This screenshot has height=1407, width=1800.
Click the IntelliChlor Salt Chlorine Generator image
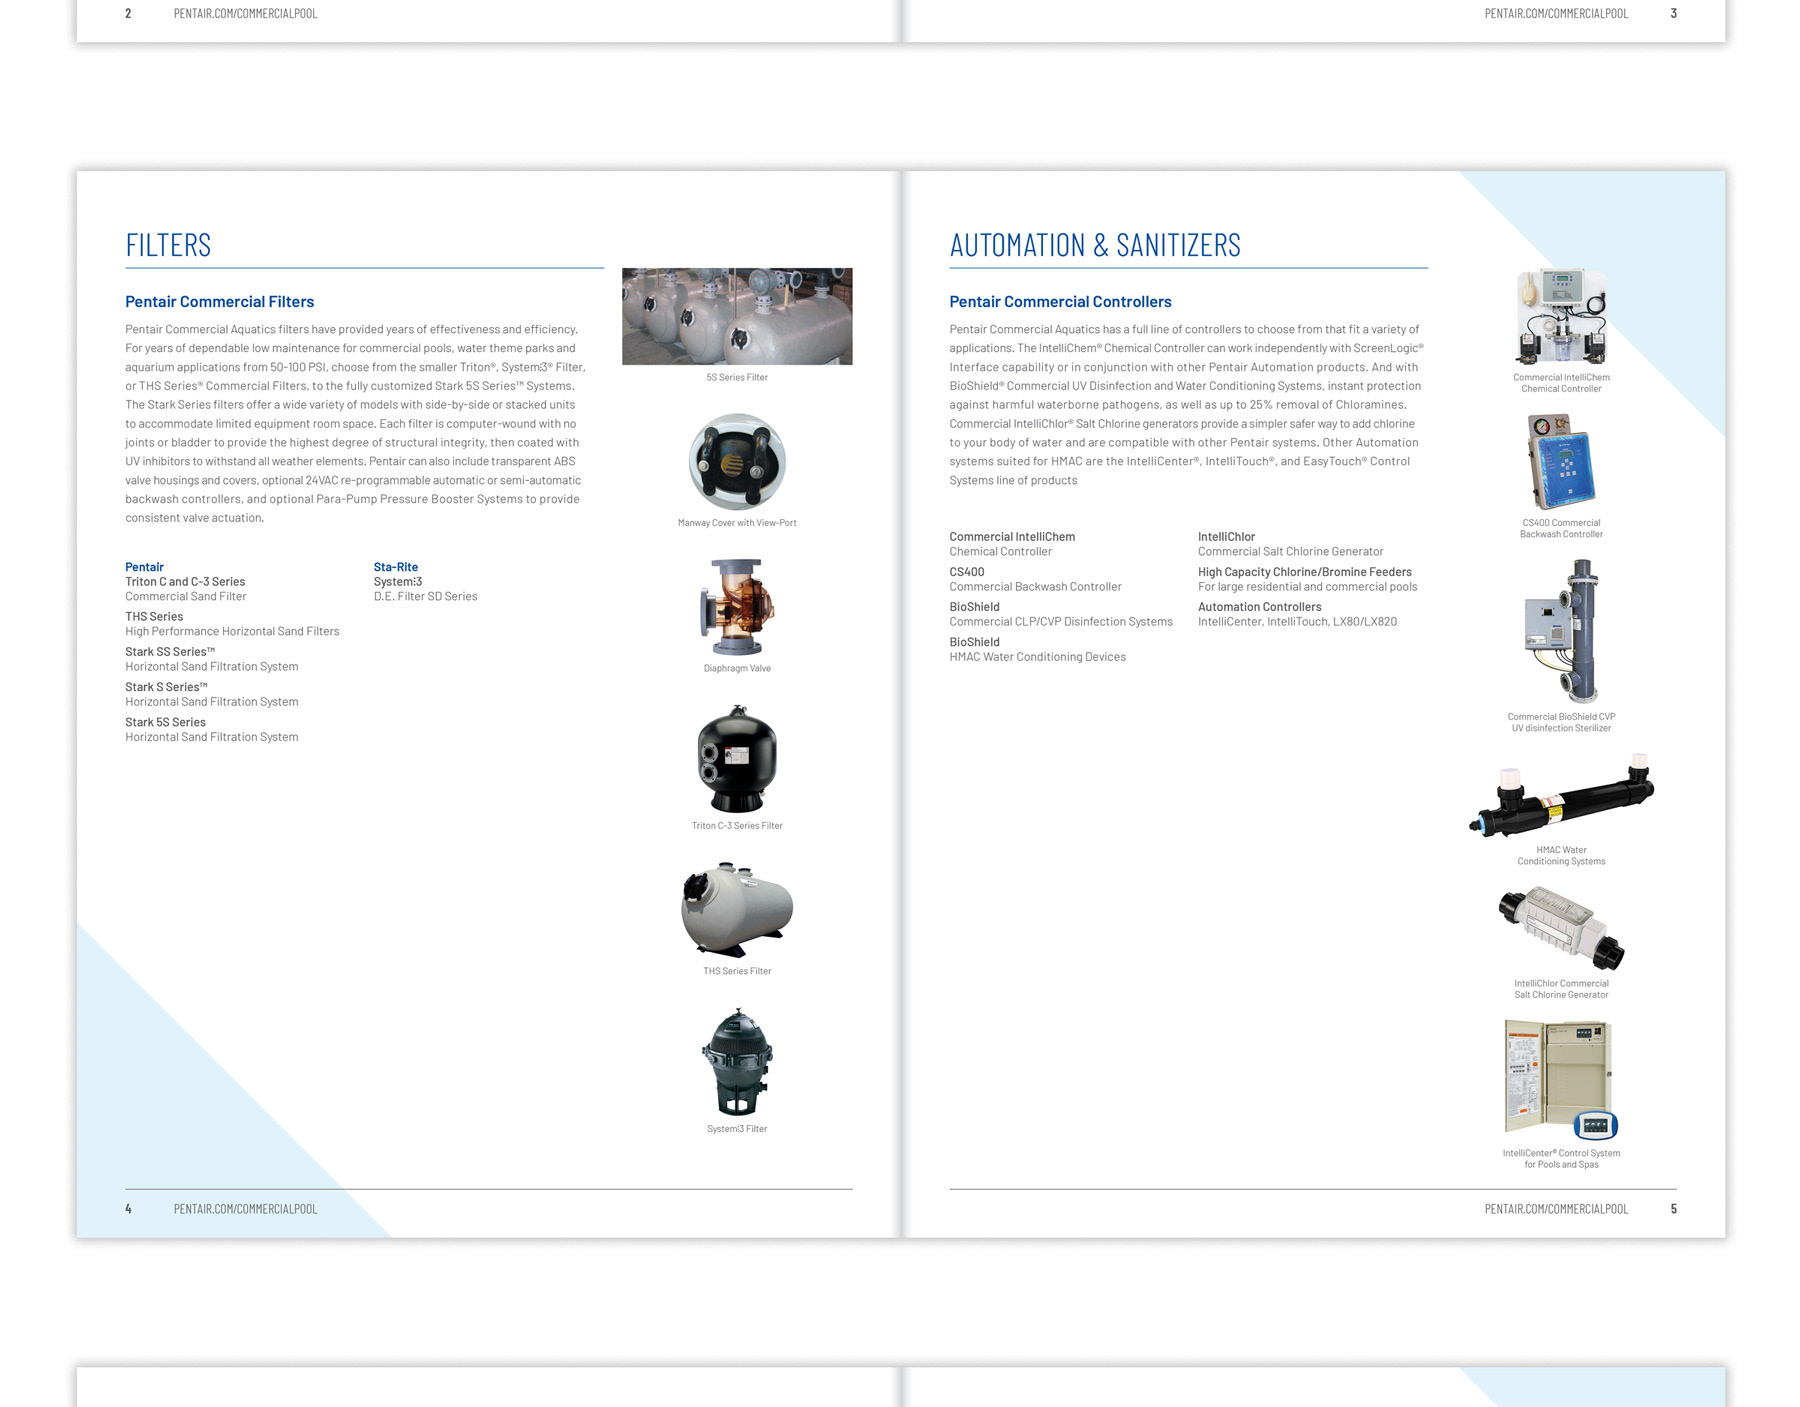1561,929
